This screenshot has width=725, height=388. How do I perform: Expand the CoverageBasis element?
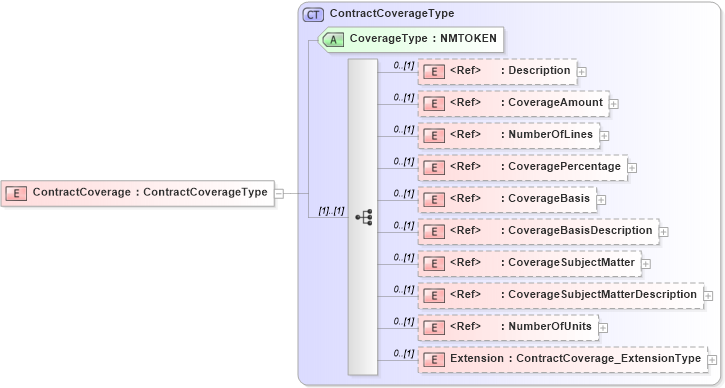[x=601, y=200]
